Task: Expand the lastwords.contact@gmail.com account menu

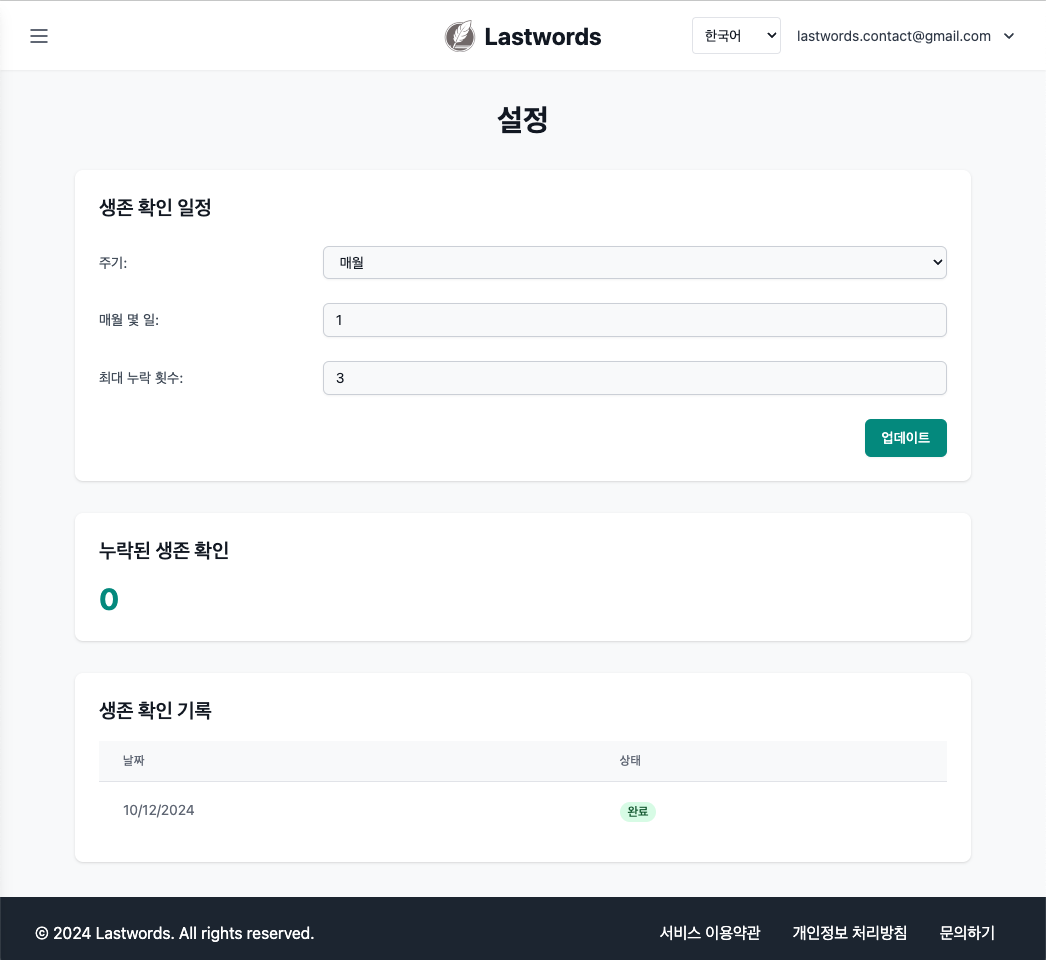Action: 905,36
